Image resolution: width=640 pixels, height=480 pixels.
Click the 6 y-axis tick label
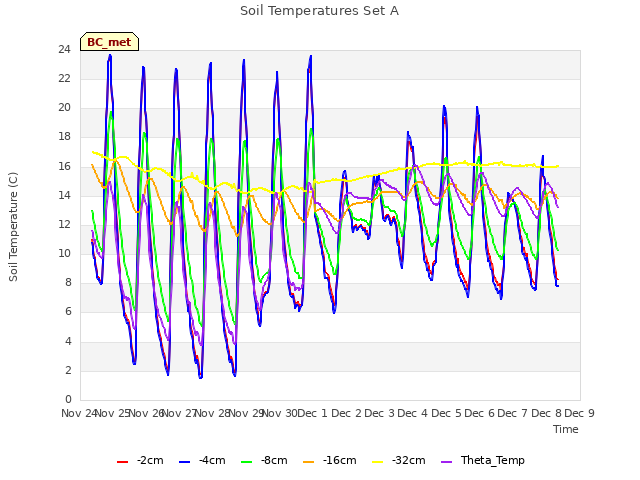[x=68, y=312]
